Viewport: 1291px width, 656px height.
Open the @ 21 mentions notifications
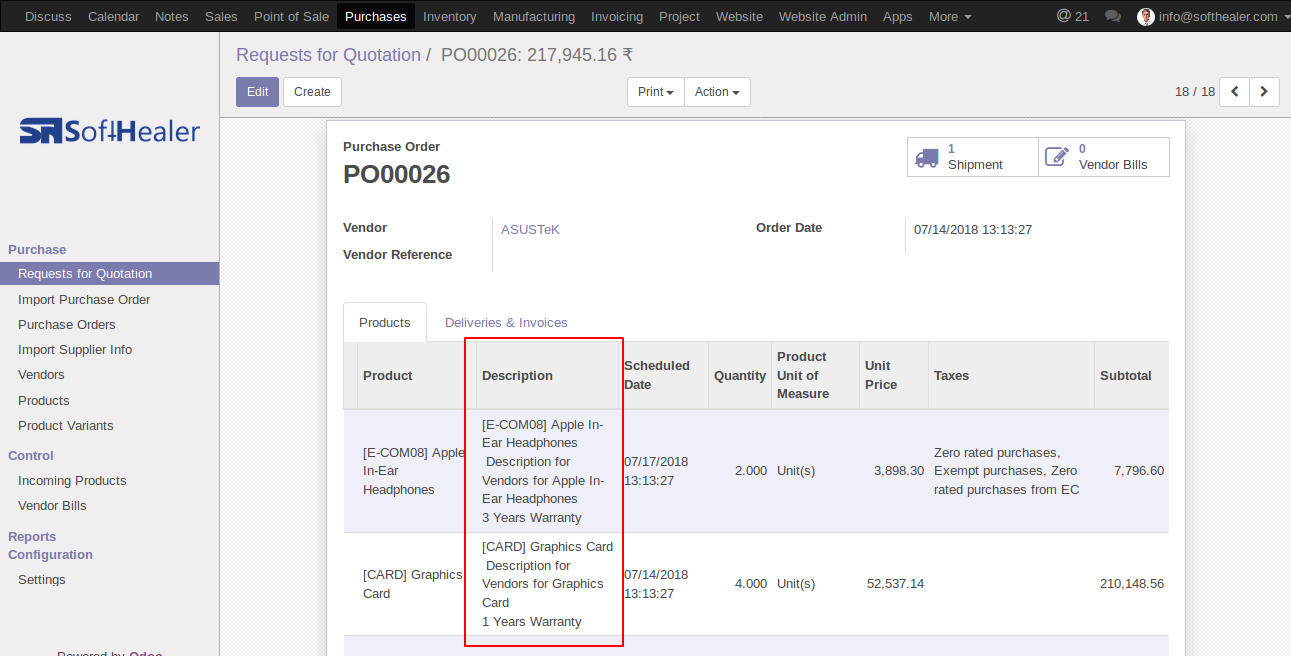coord(1073,17)
